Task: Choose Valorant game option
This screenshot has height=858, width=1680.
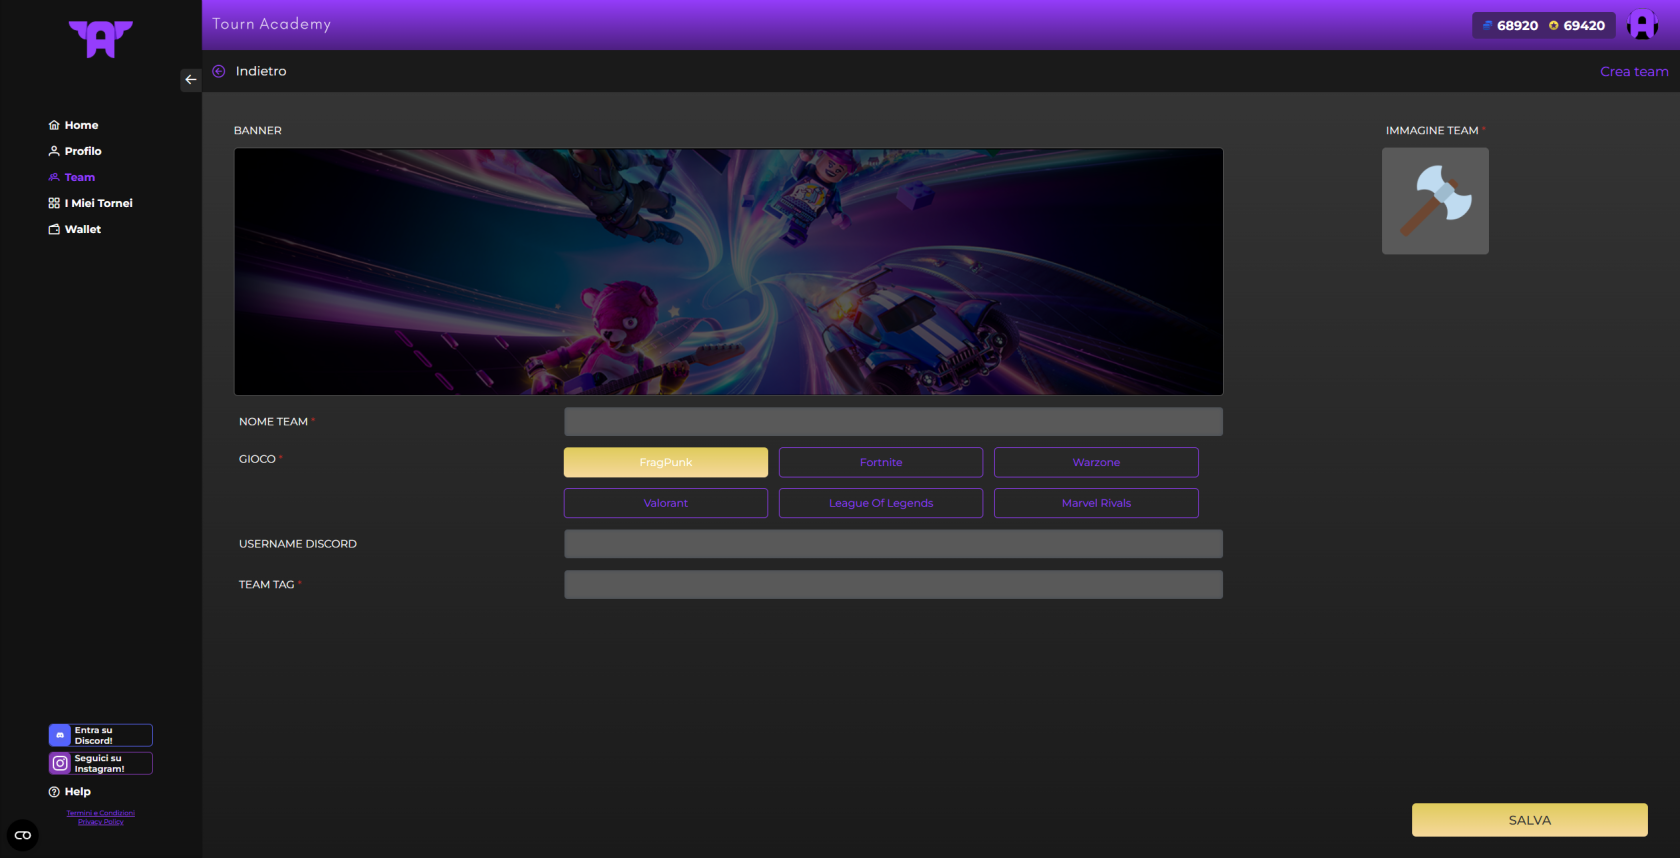Action: [x=665, y=503]
